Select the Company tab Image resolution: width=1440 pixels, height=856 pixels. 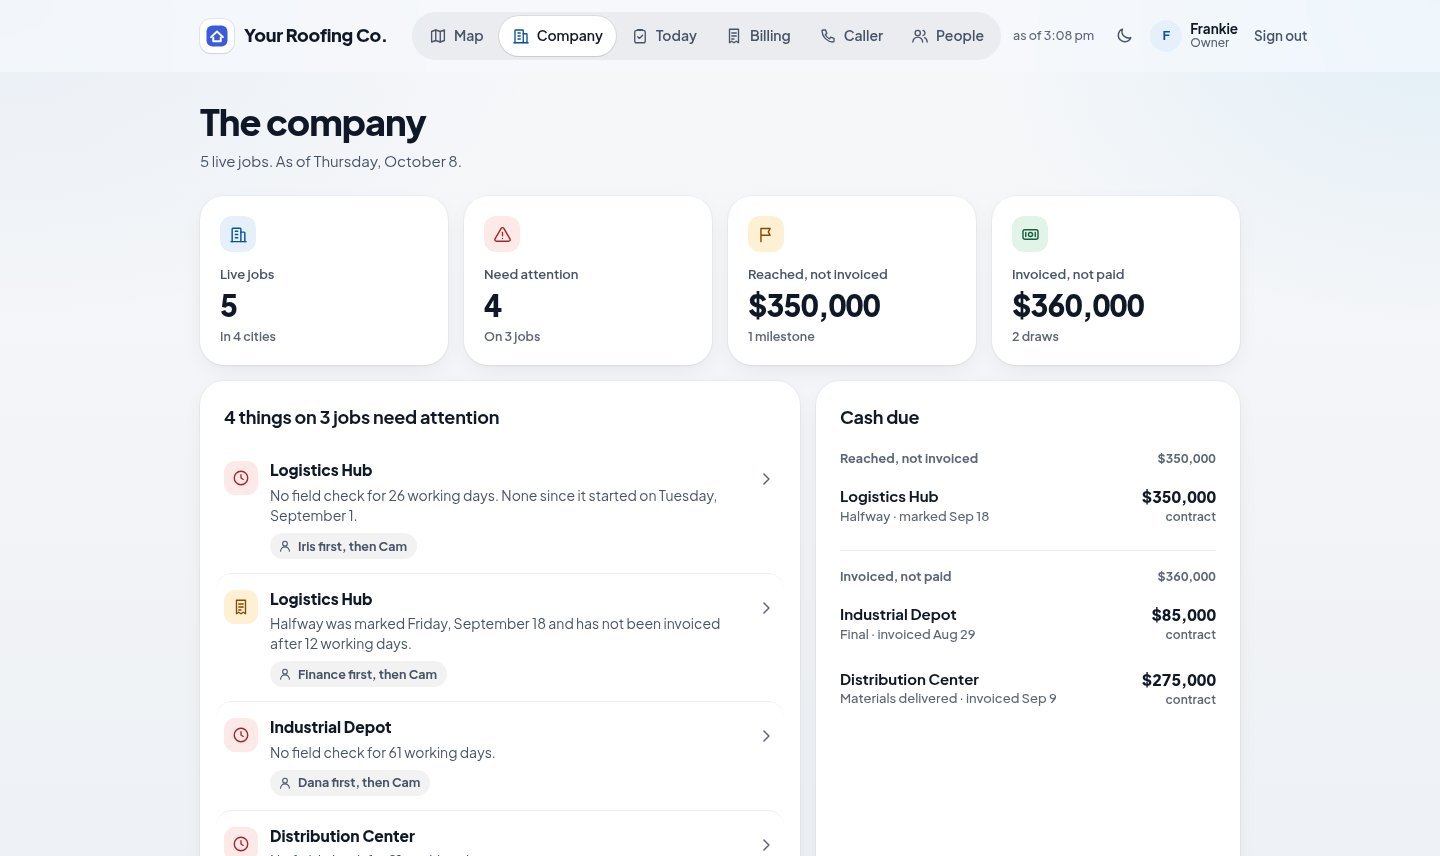[x=558, y=36]
